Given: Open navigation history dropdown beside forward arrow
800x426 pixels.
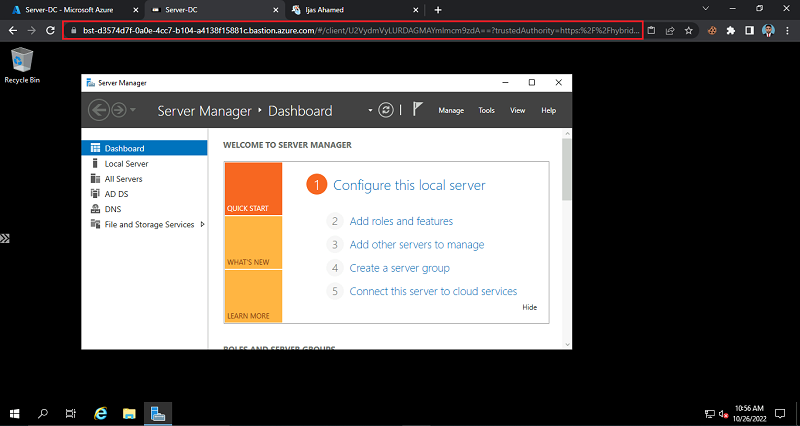Looking at the screenshot, I should coord(133,110).
